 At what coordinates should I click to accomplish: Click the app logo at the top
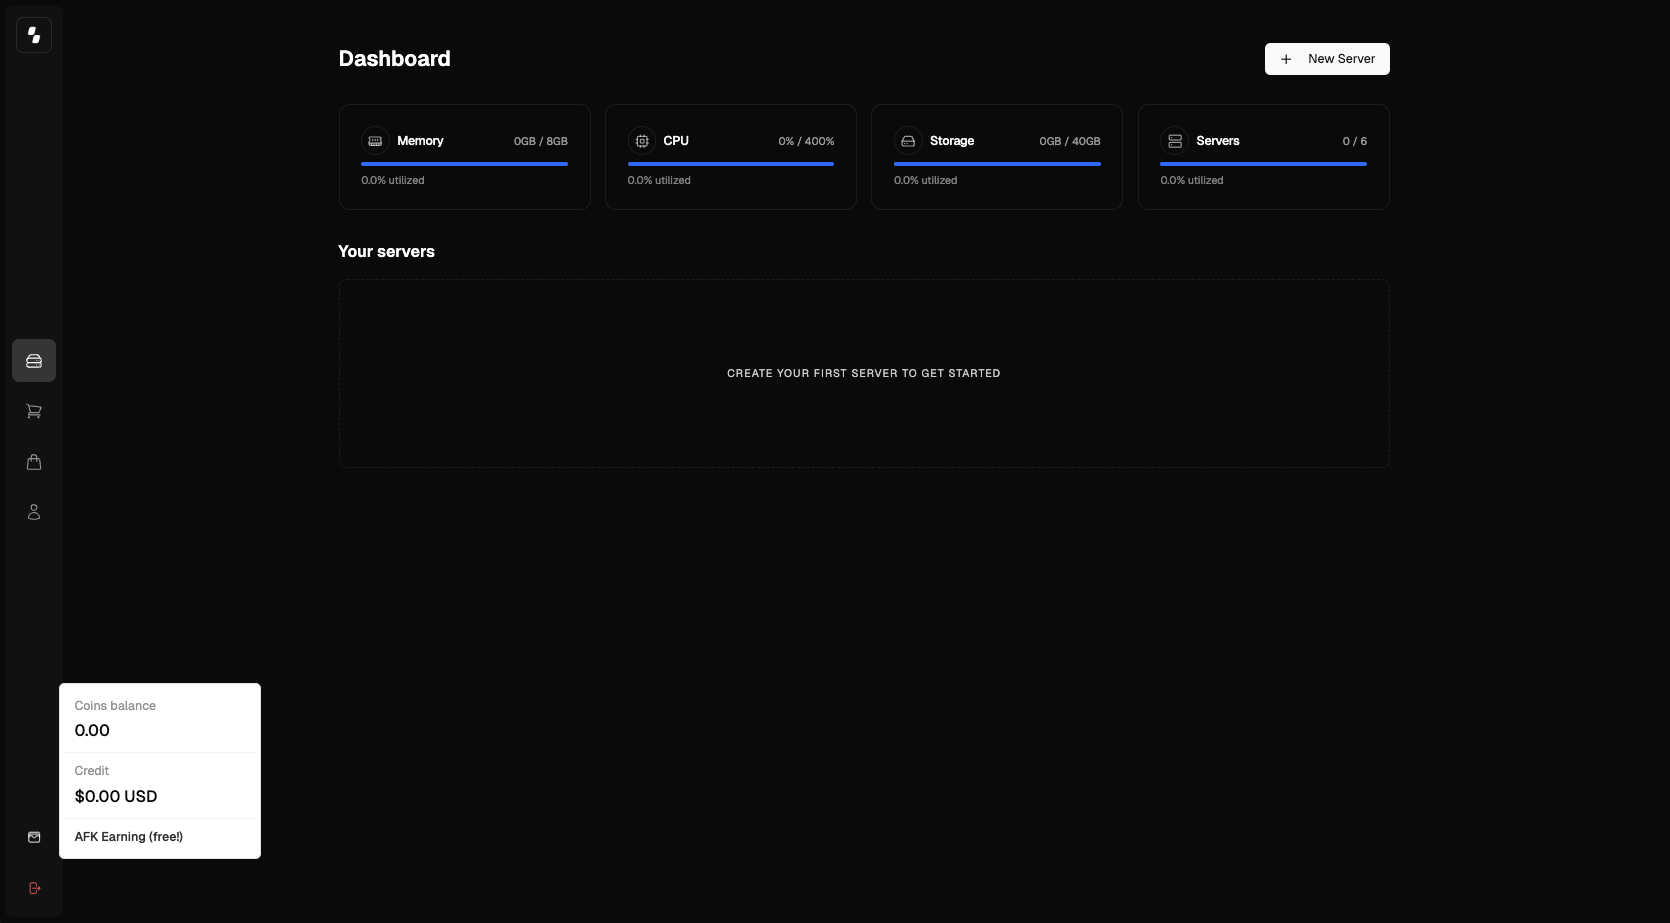click(x=34, y=34)
